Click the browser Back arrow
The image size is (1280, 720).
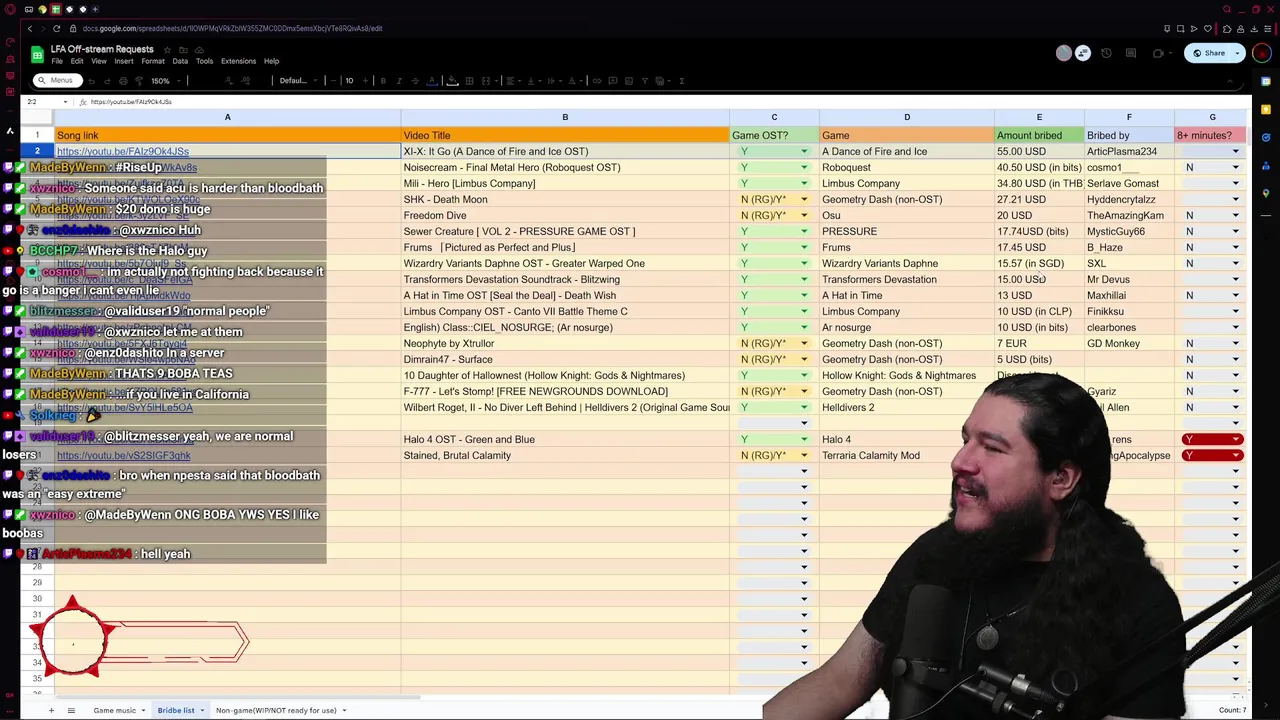[30, 28]
